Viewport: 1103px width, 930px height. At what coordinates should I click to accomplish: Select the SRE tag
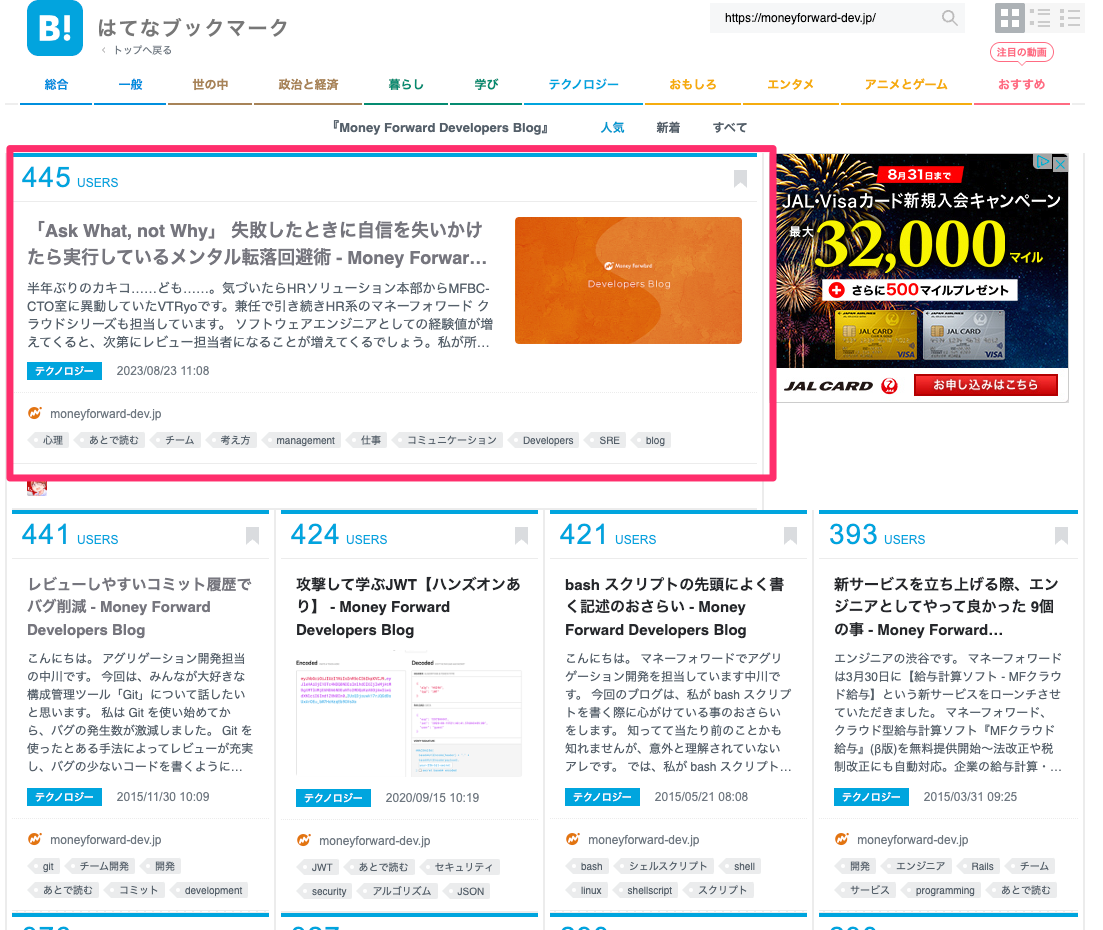(x=606, y=440)
